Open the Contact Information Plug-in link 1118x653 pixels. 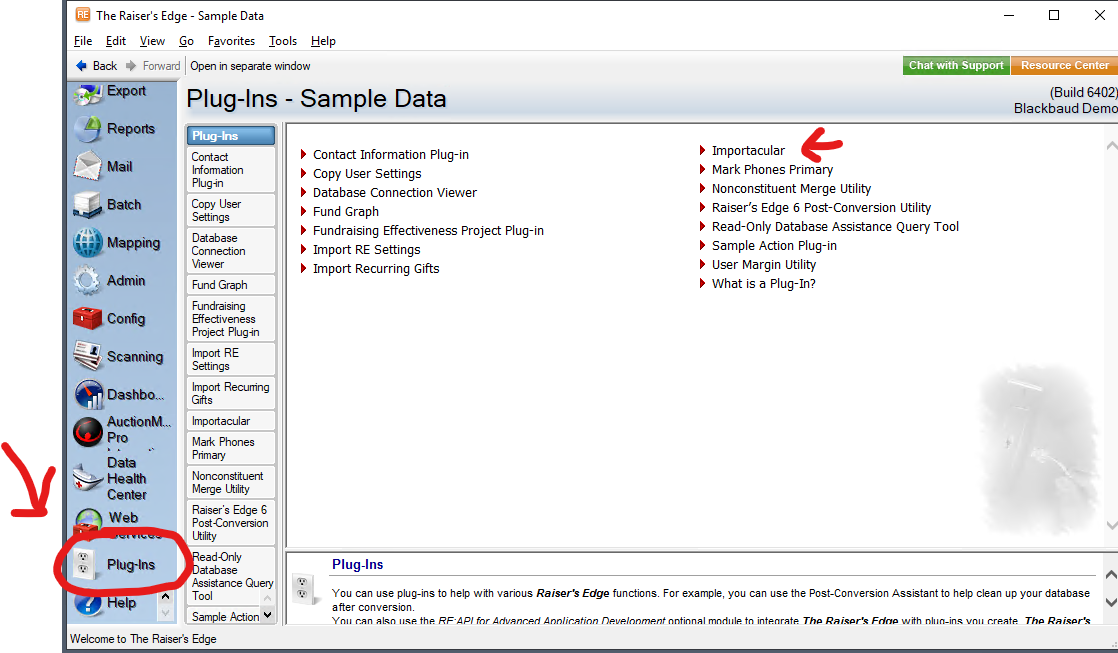pos(391,155)
